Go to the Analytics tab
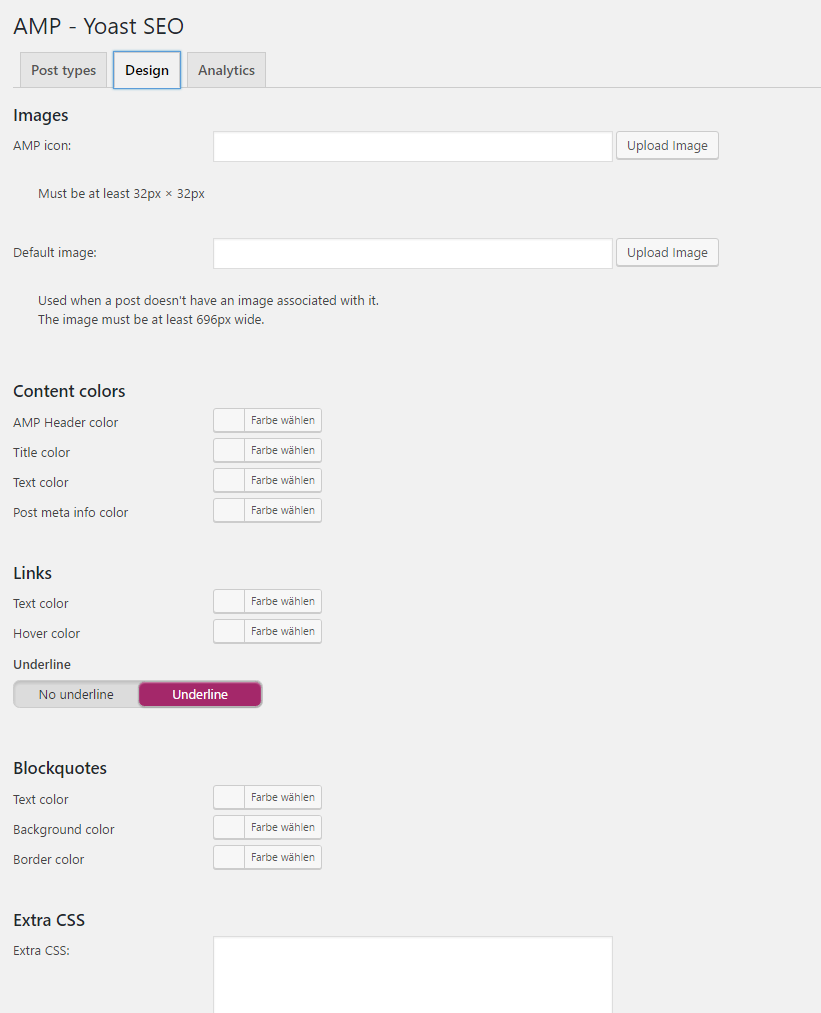821x1013 pixels. [x=226, y=71]
